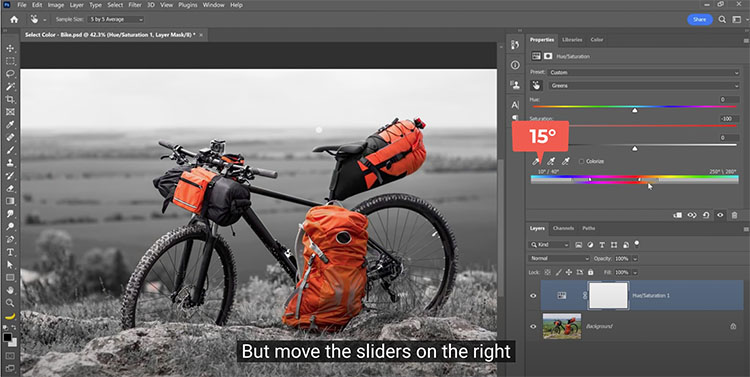Switch to the Channels tab
The height and width of the screenshot is (377, 750).
(563, 228)
